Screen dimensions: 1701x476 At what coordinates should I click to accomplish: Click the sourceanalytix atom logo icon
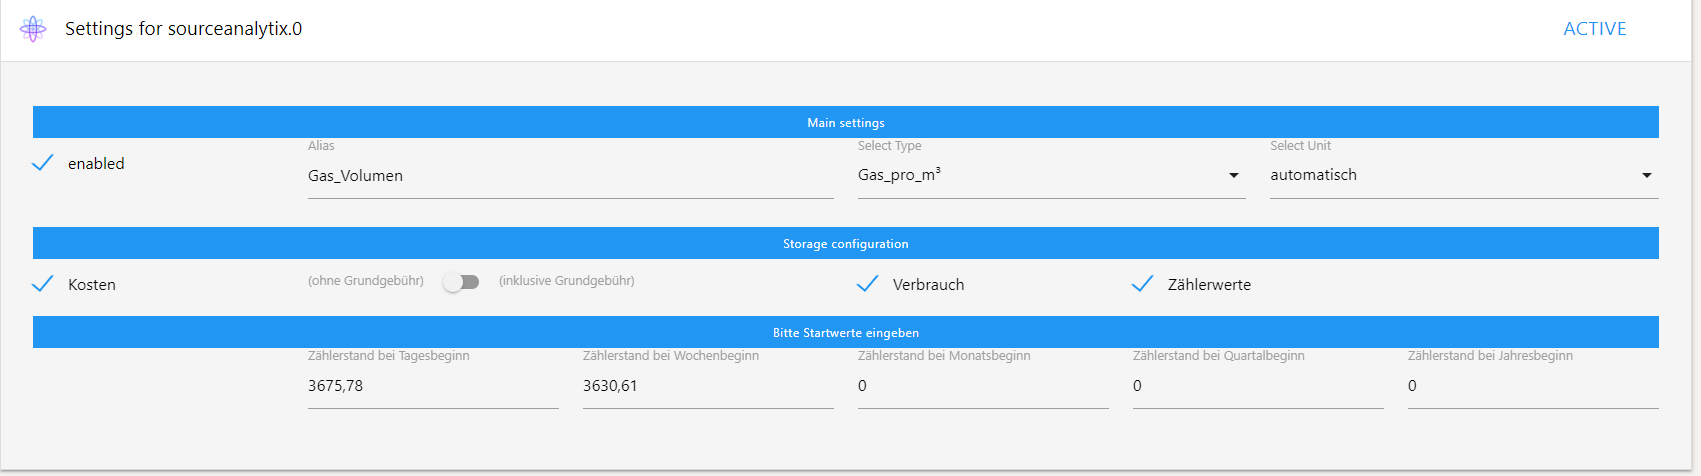coord(33,29)
